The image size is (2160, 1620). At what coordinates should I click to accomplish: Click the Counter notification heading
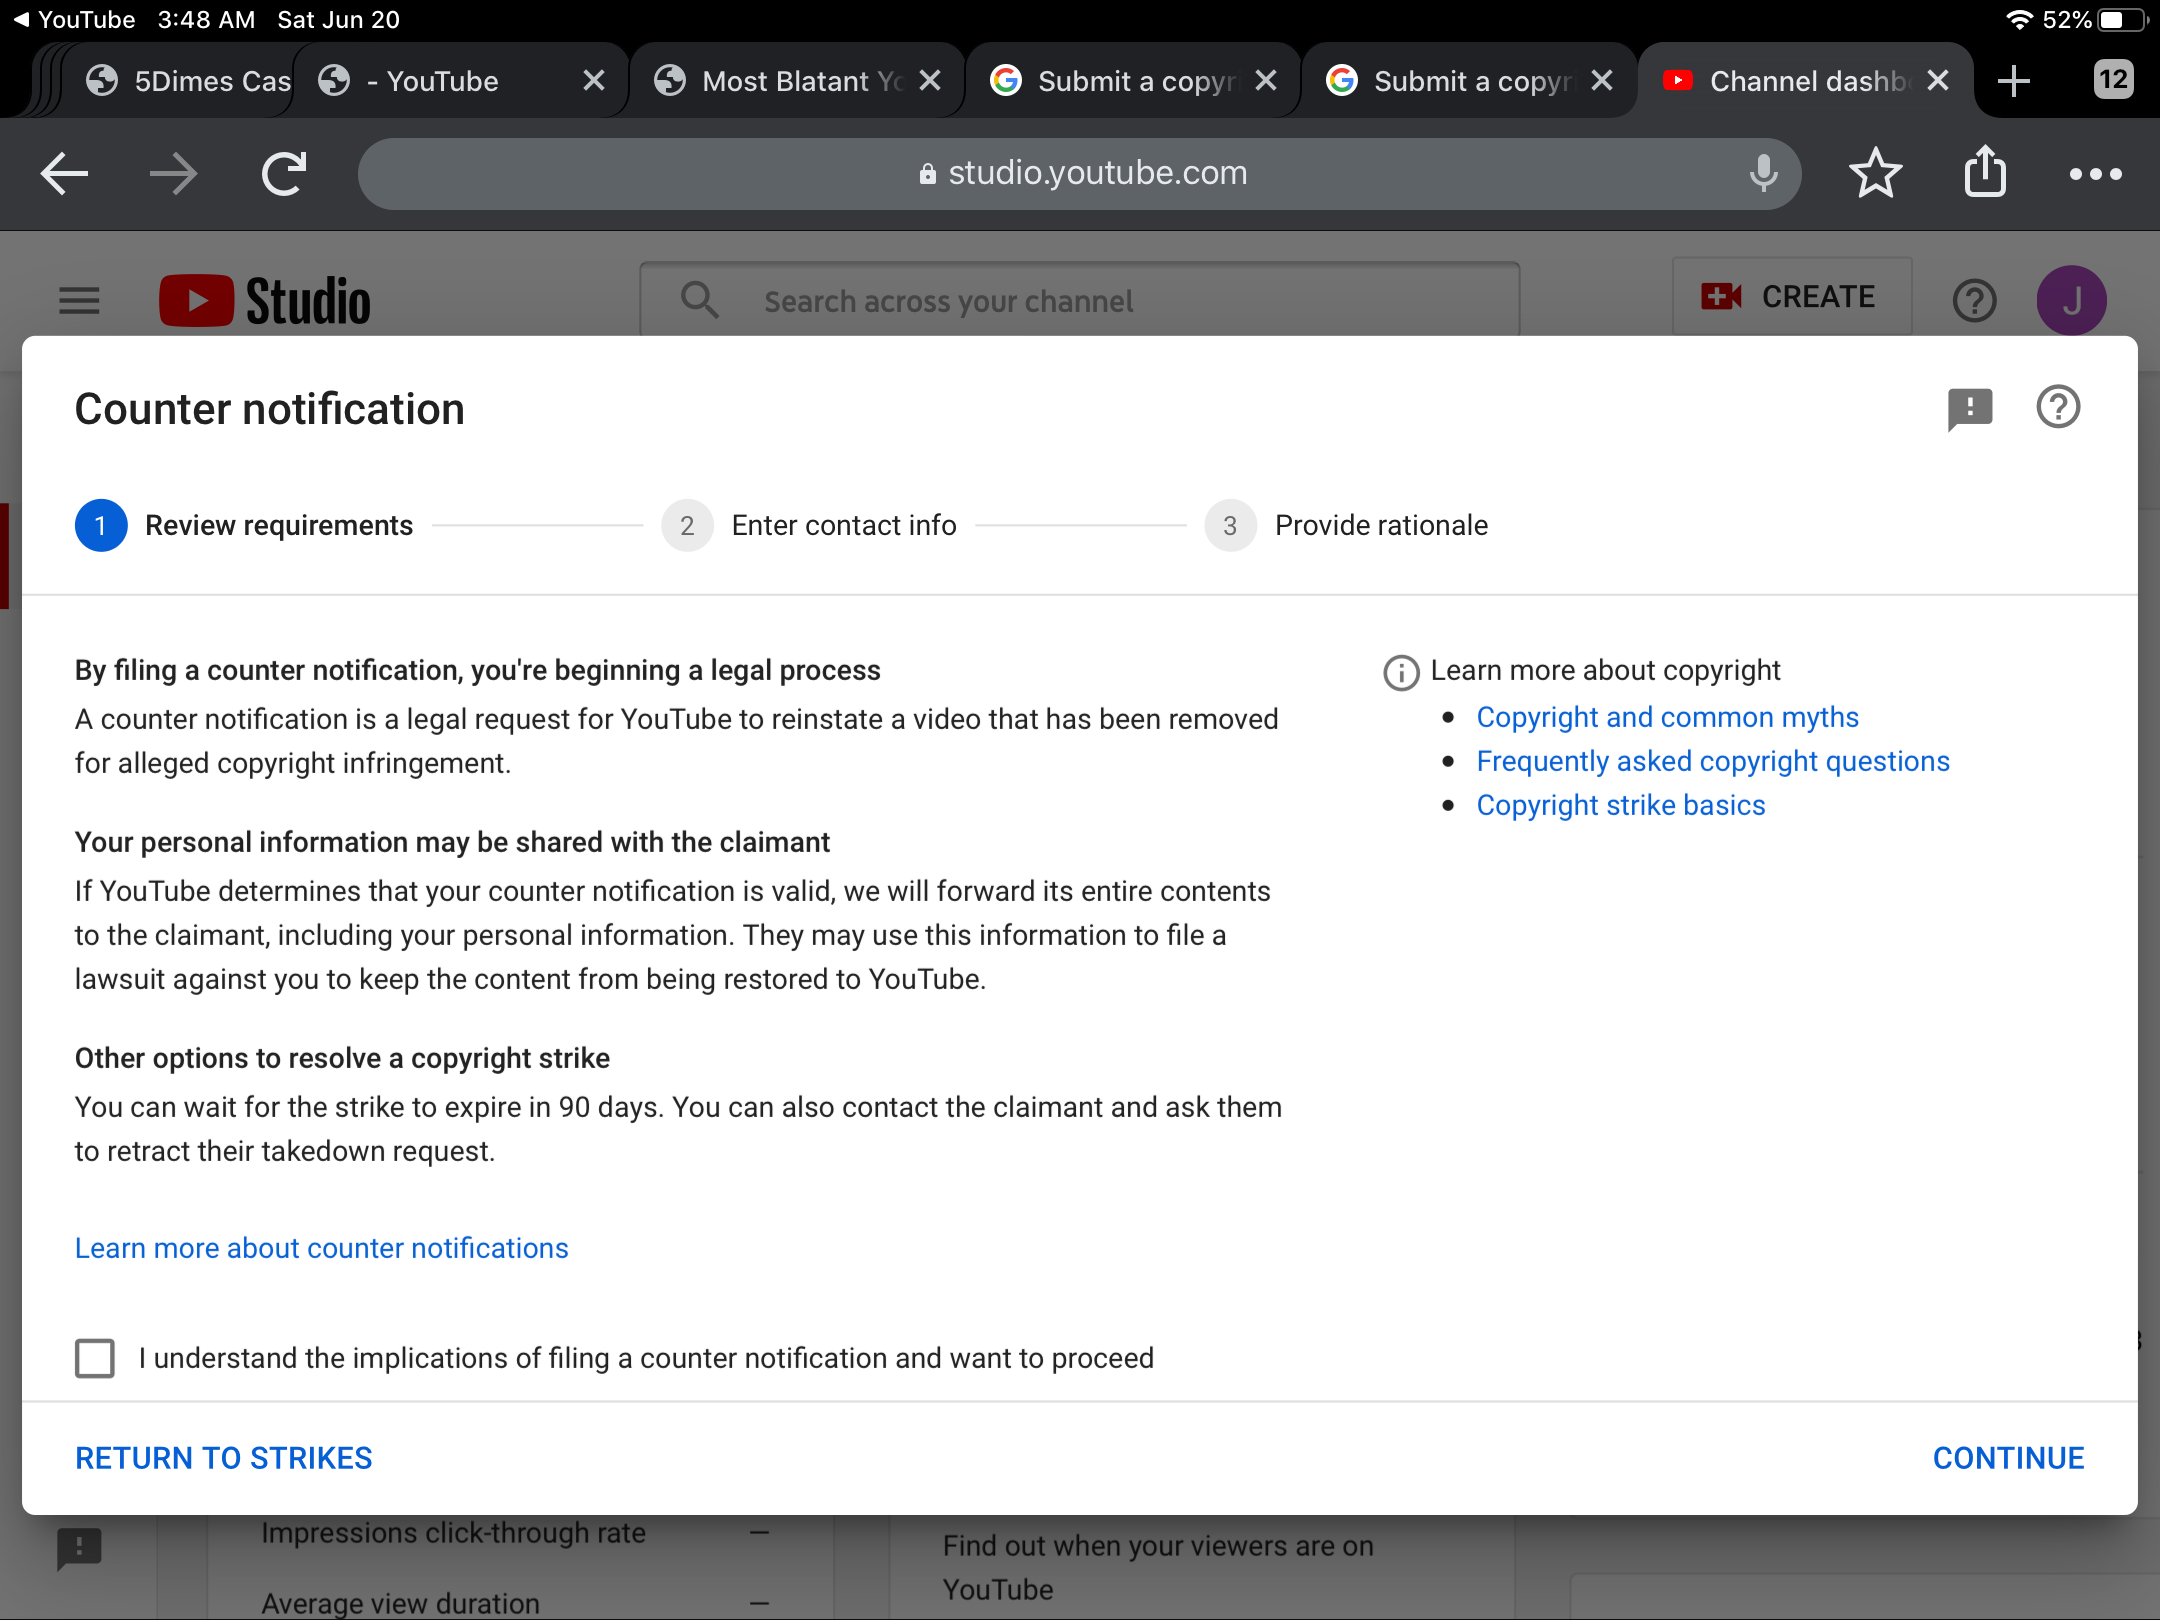point(270,409)
